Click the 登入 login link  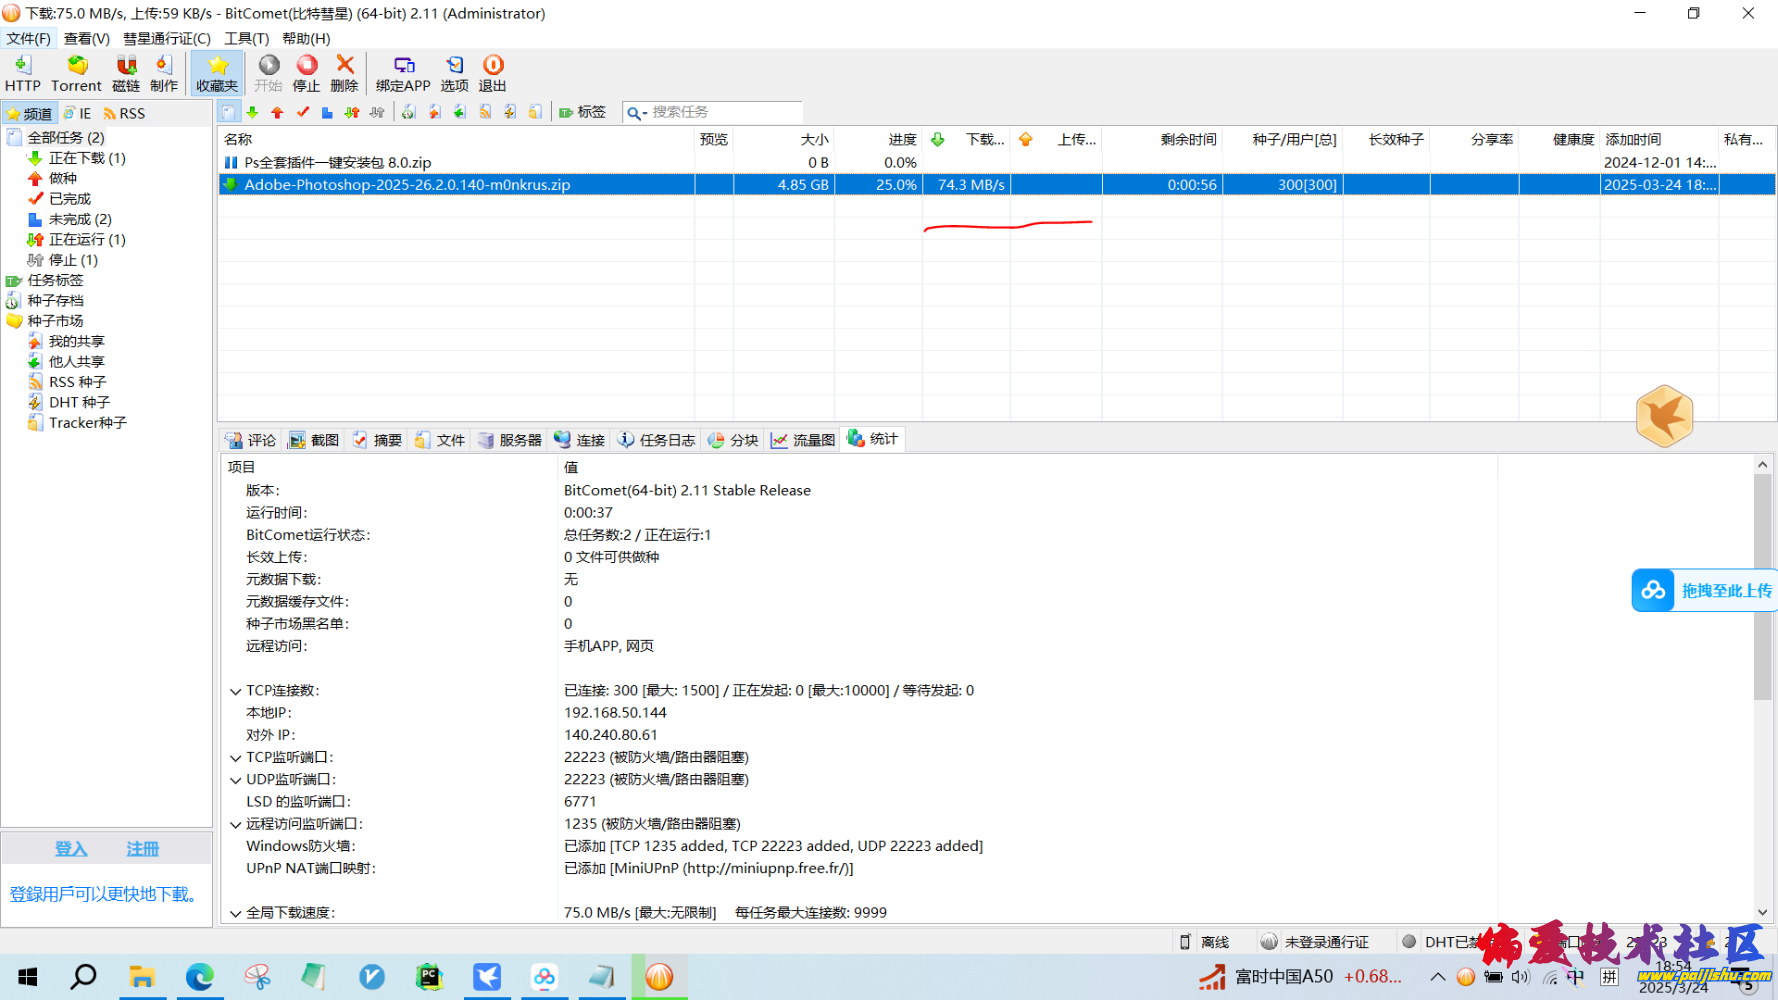point(71,849)
